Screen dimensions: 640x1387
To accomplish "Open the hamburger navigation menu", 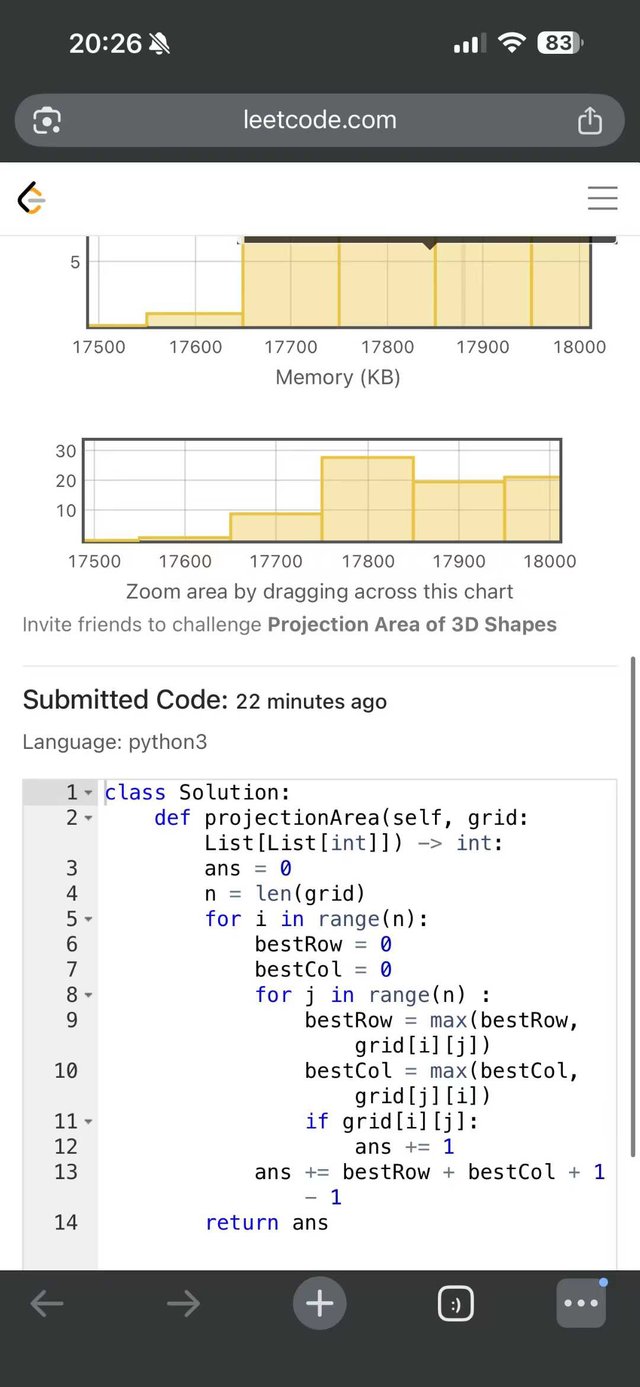I will 602,198.
